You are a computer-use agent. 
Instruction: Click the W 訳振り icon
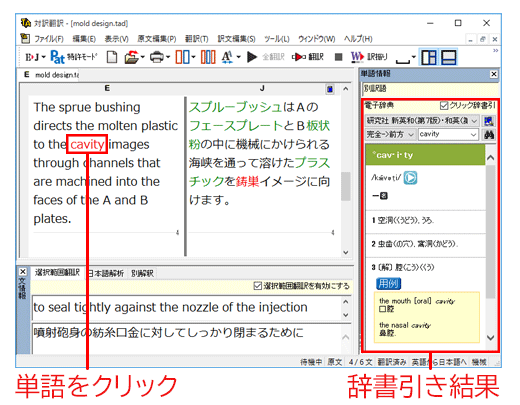click(x=357, y=57)
